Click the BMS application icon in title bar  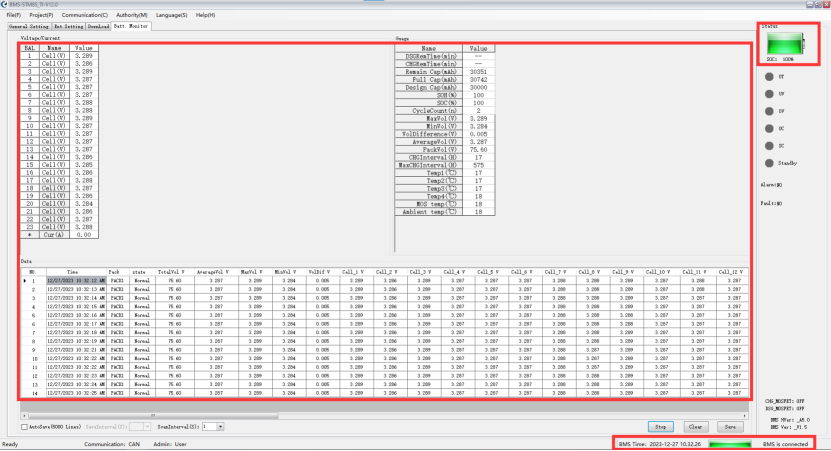pyautogui.click(x=5, y=5)
